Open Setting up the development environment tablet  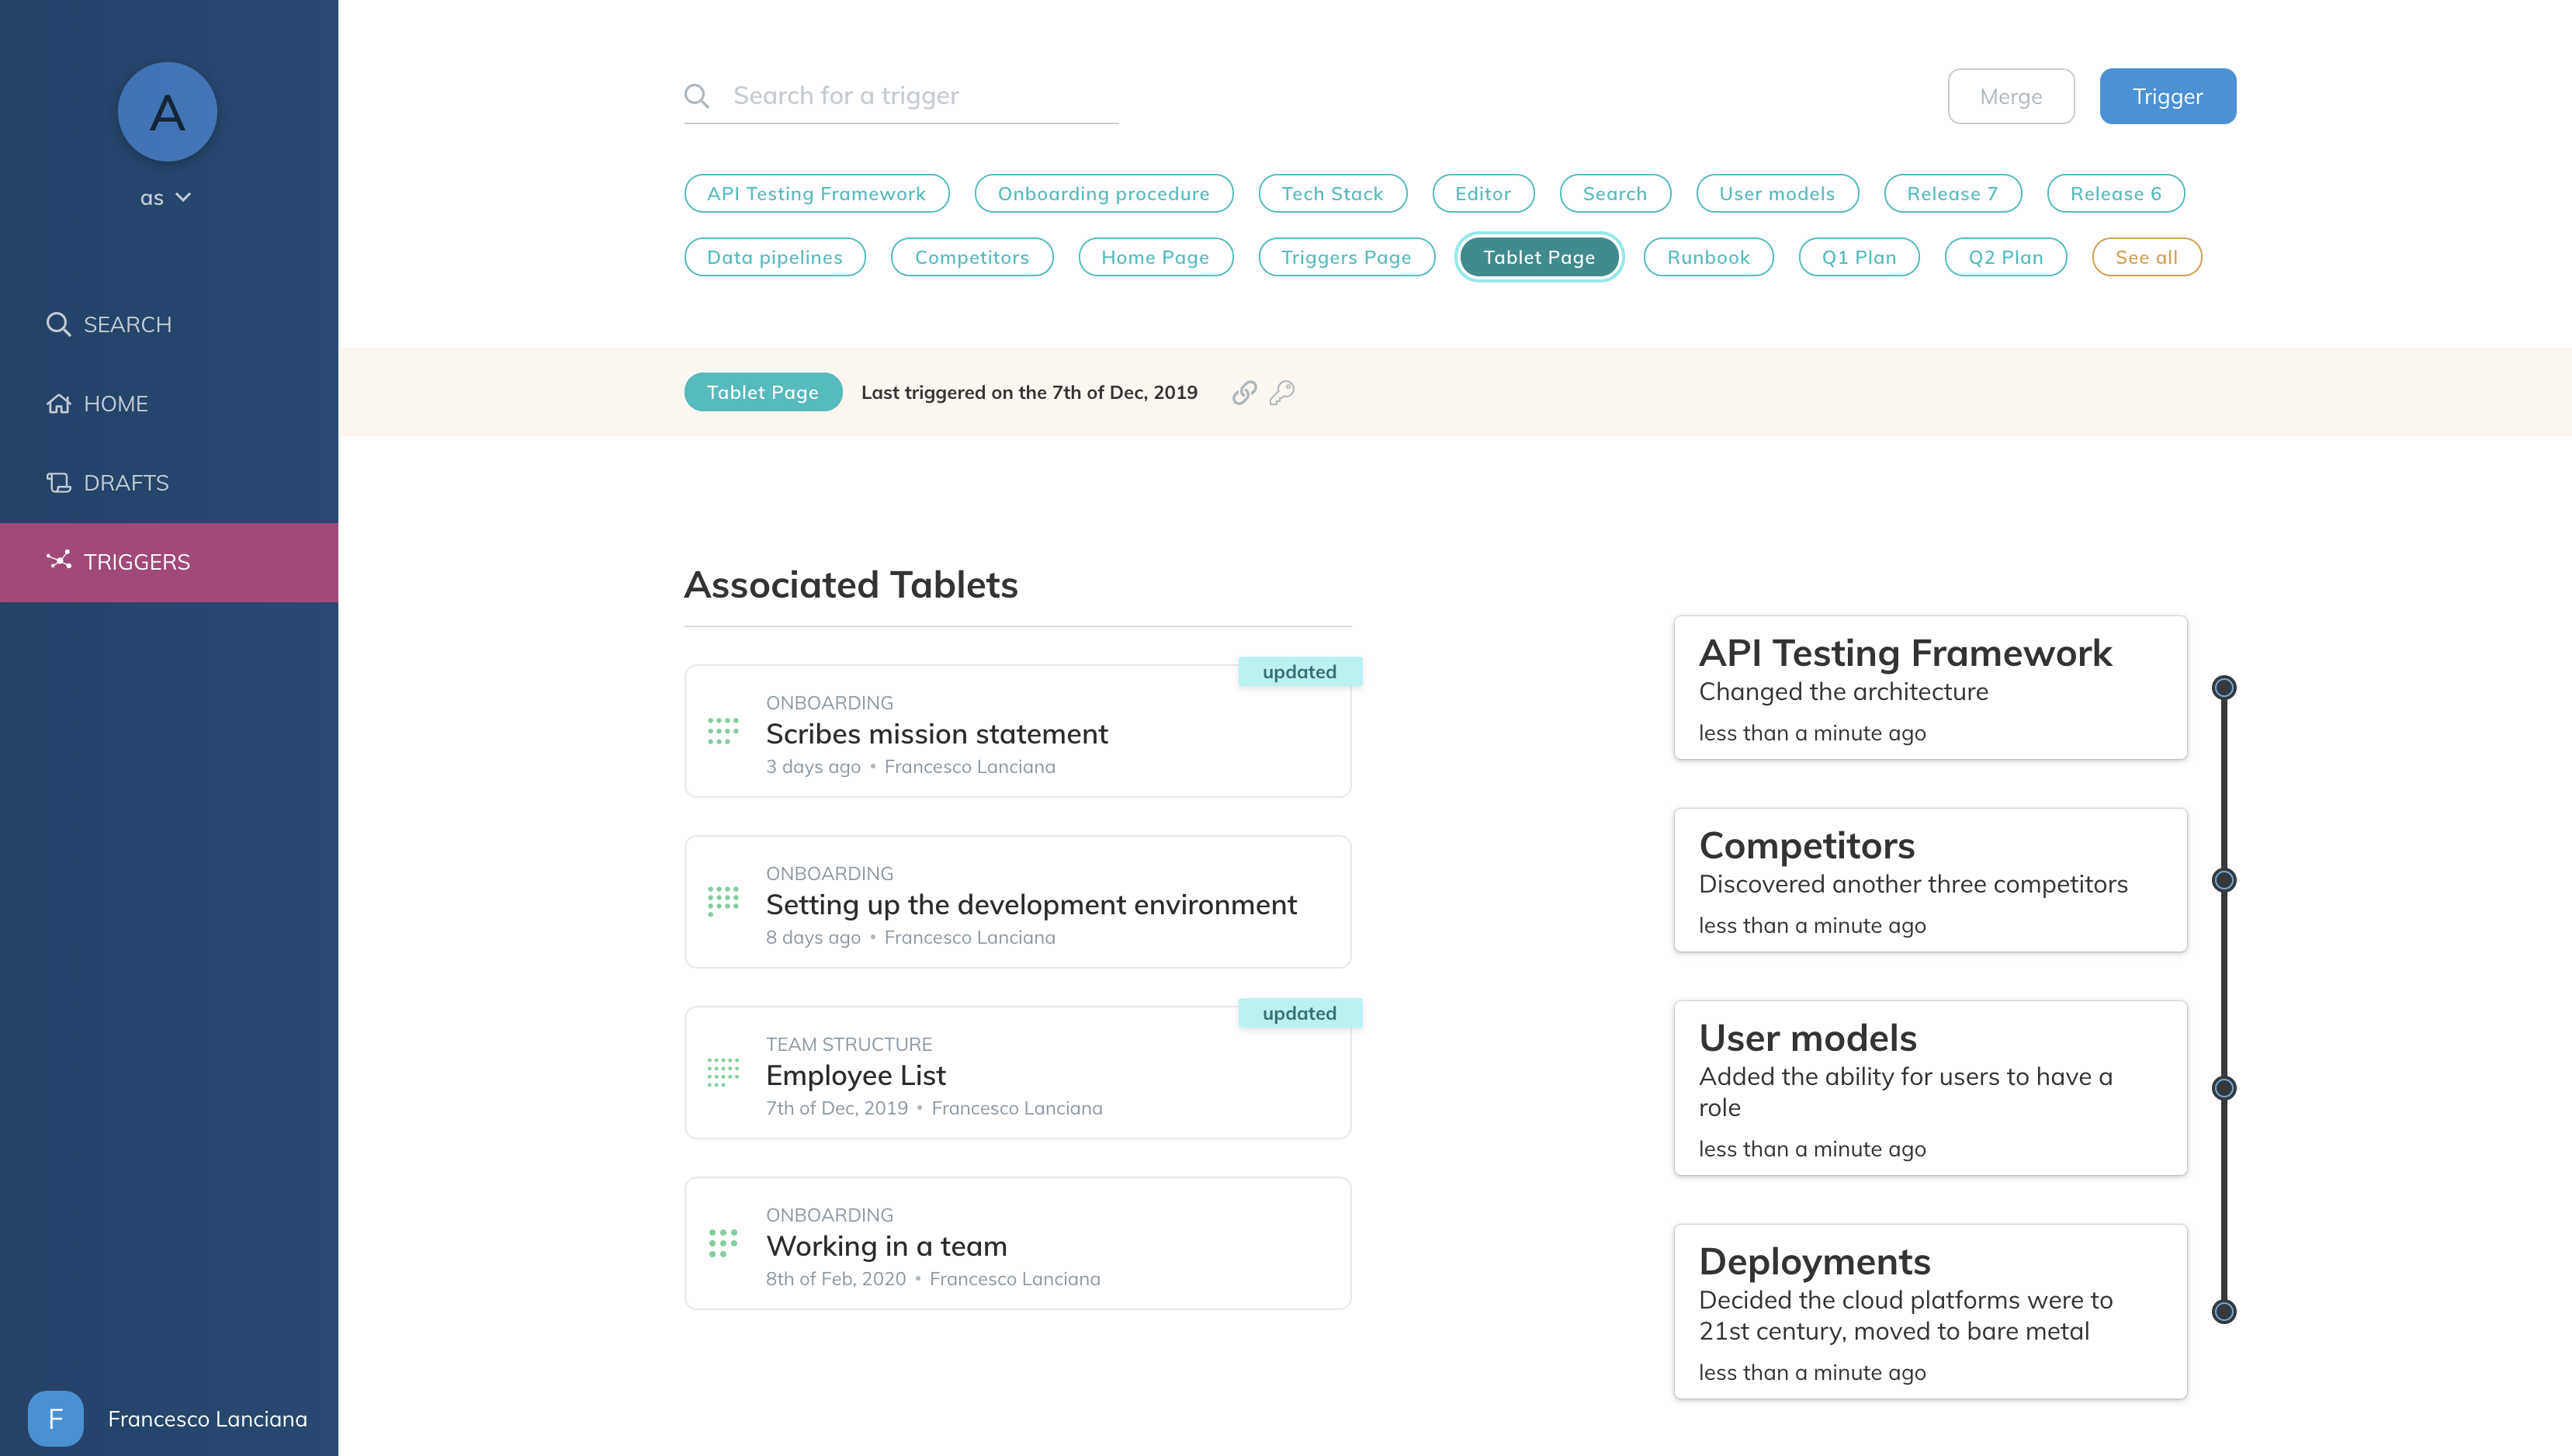click(1018, 902)
